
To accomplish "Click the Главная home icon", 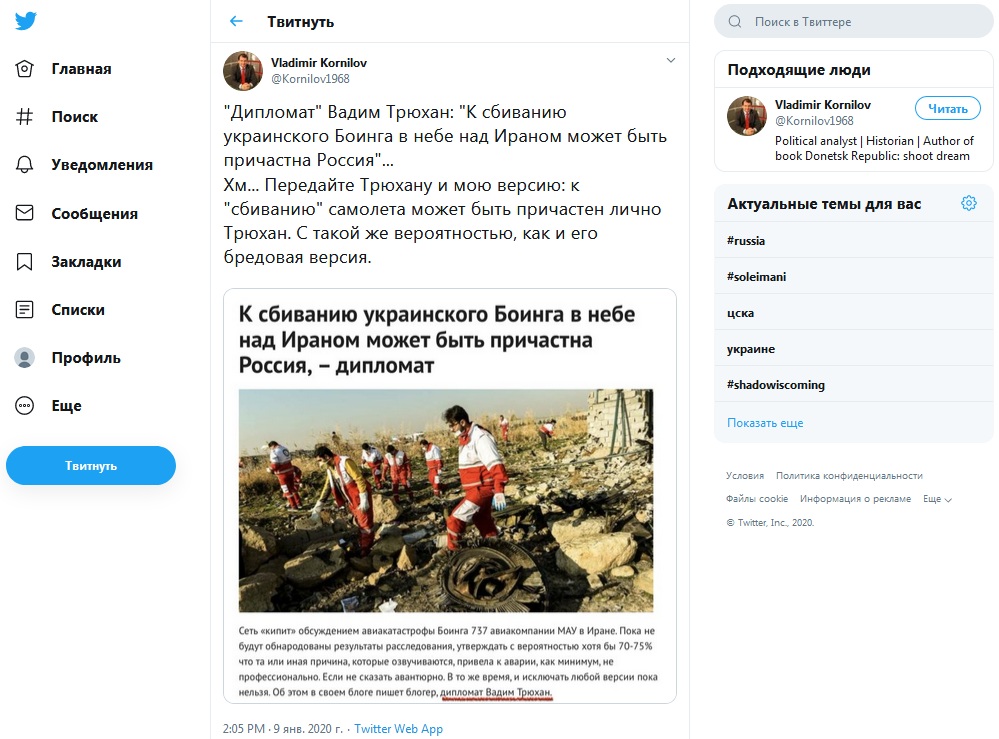I will (x=26, y=69).
